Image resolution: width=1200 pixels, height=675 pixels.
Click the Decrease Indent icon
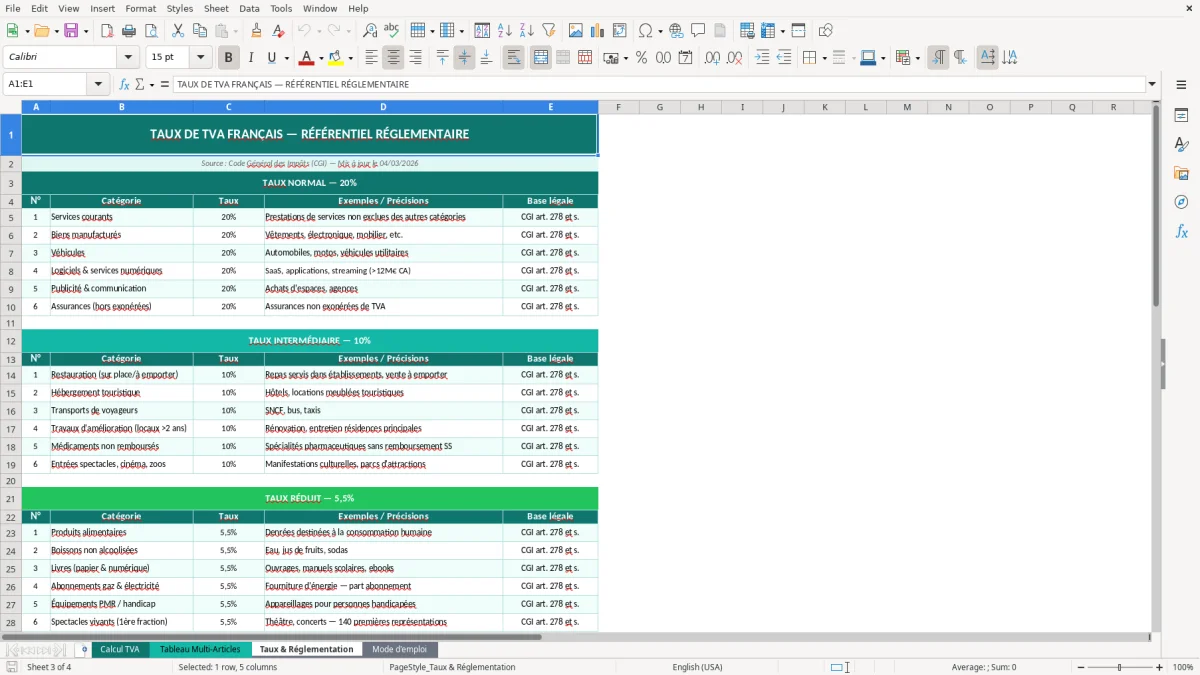(x=784, y=58)
